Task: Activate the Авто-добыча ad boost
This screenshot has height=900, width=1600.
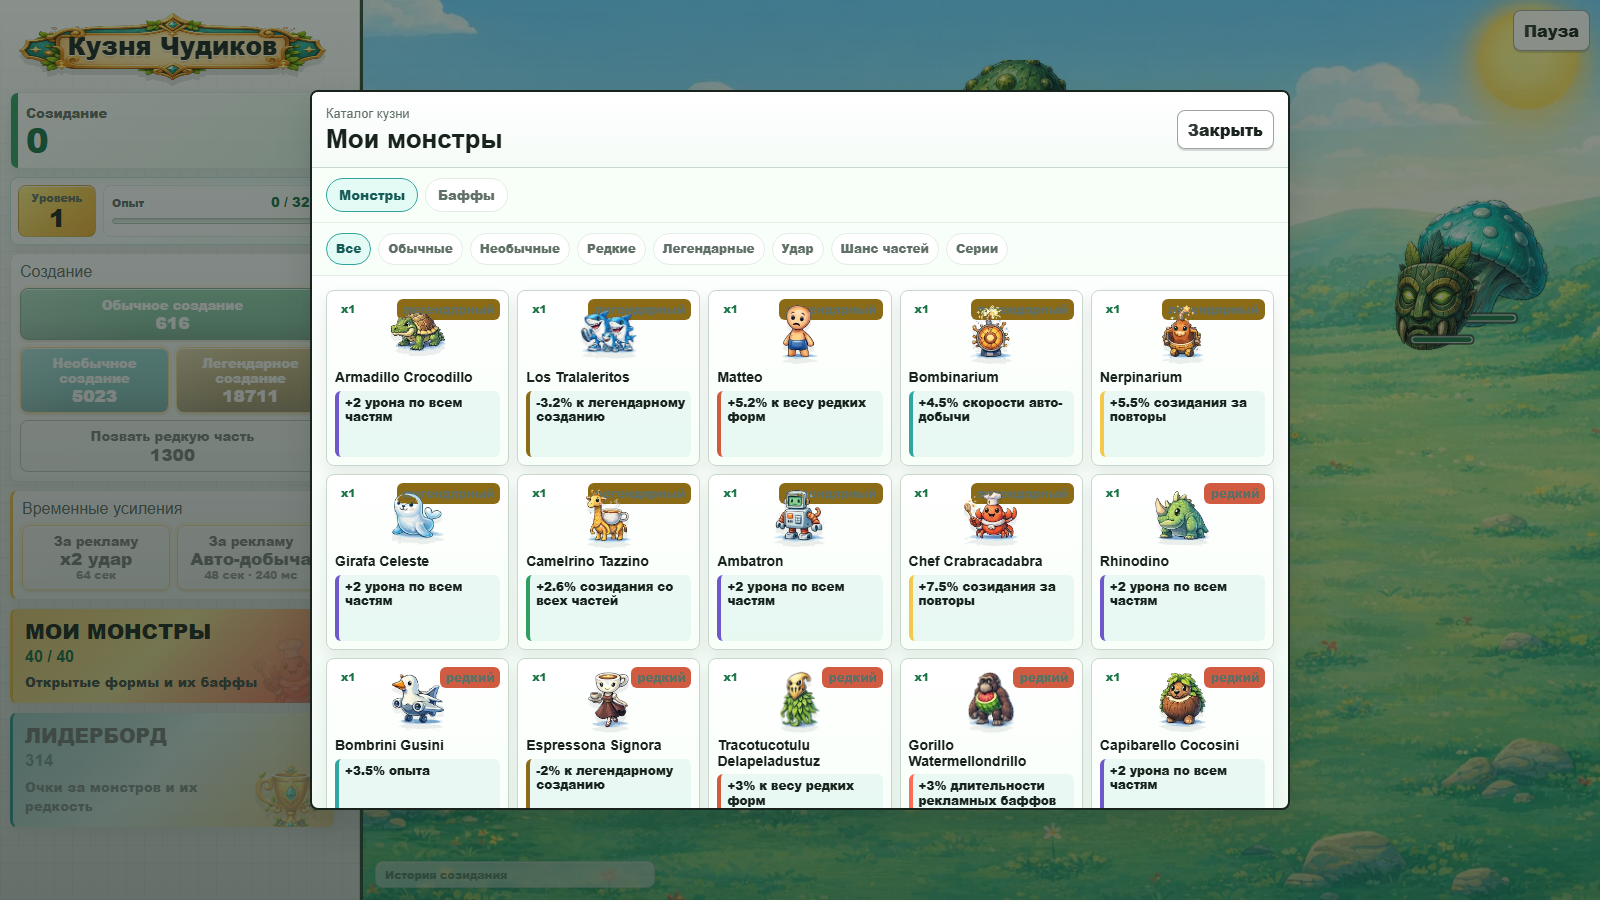Action: 245,558
